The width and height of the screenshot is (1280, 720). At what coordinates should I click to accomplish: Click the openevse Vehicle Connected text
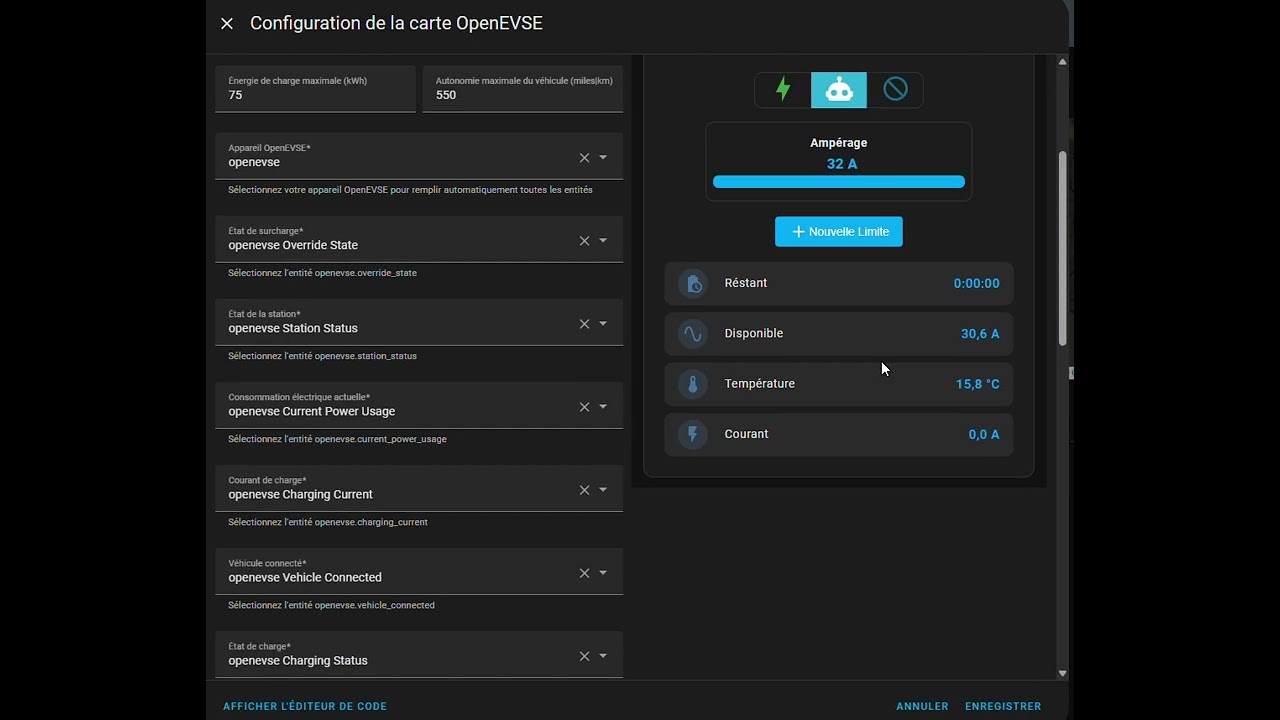tap(305, 577)
